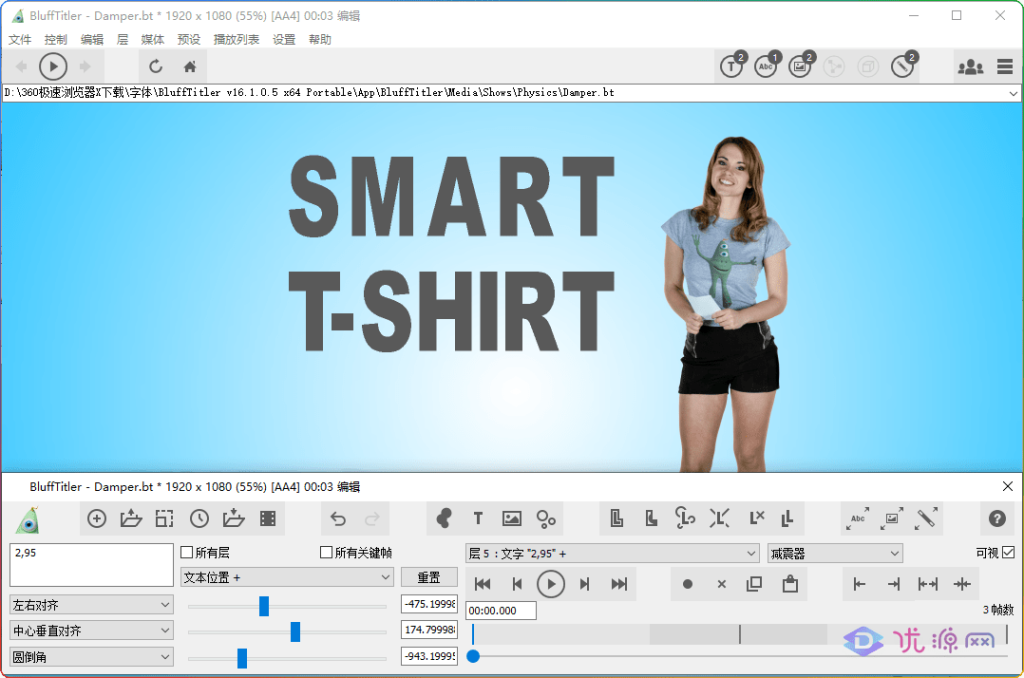Enable the 所有层 checkbox
The width and height of the screenshot is (1024, 678).
[x=187, y=553]
